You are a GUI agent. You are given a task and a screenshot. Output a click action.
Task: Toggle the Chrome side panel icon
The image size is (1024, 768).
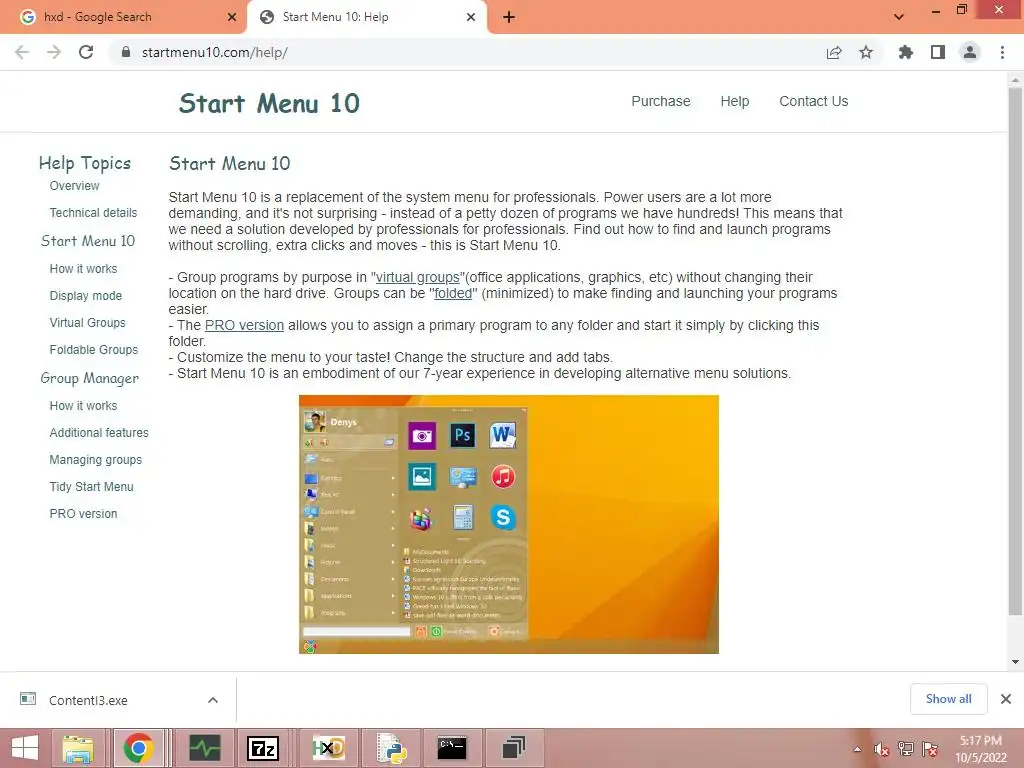coord(938,52)
